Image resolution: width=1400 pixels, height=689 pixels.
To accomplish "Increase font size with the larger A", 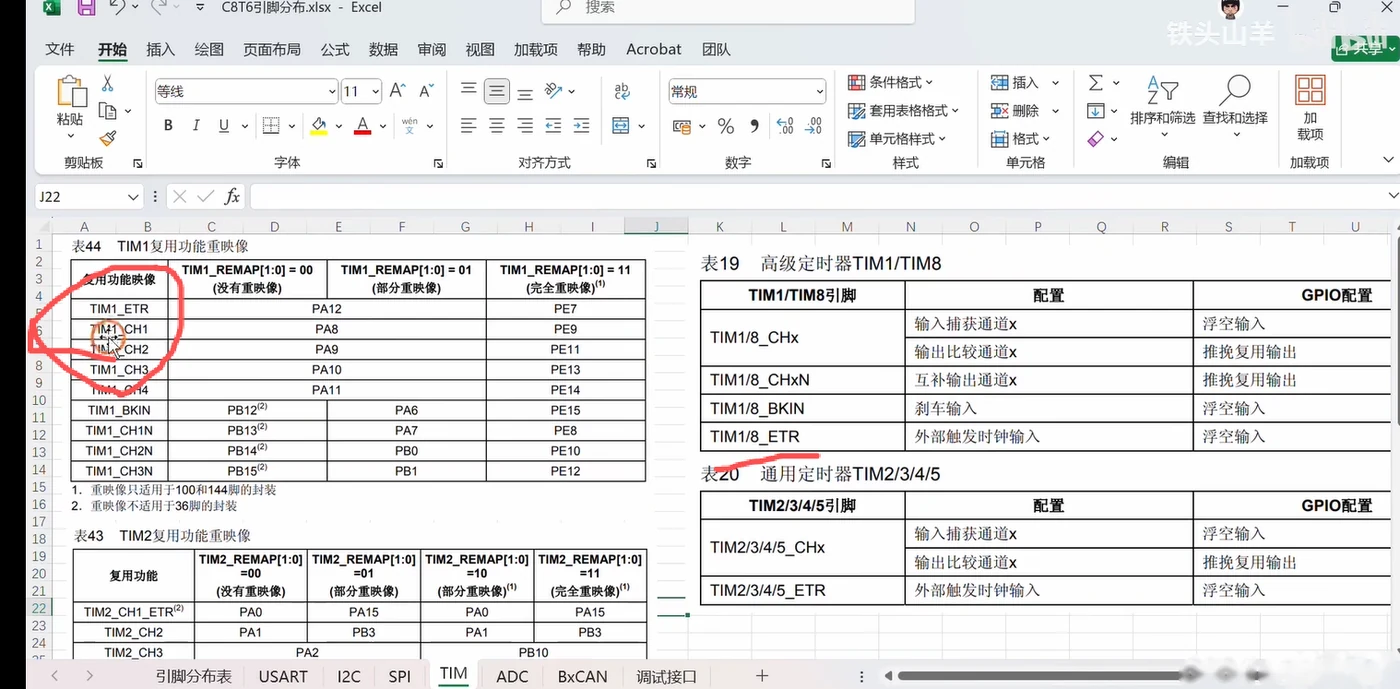I will (397, 91).
